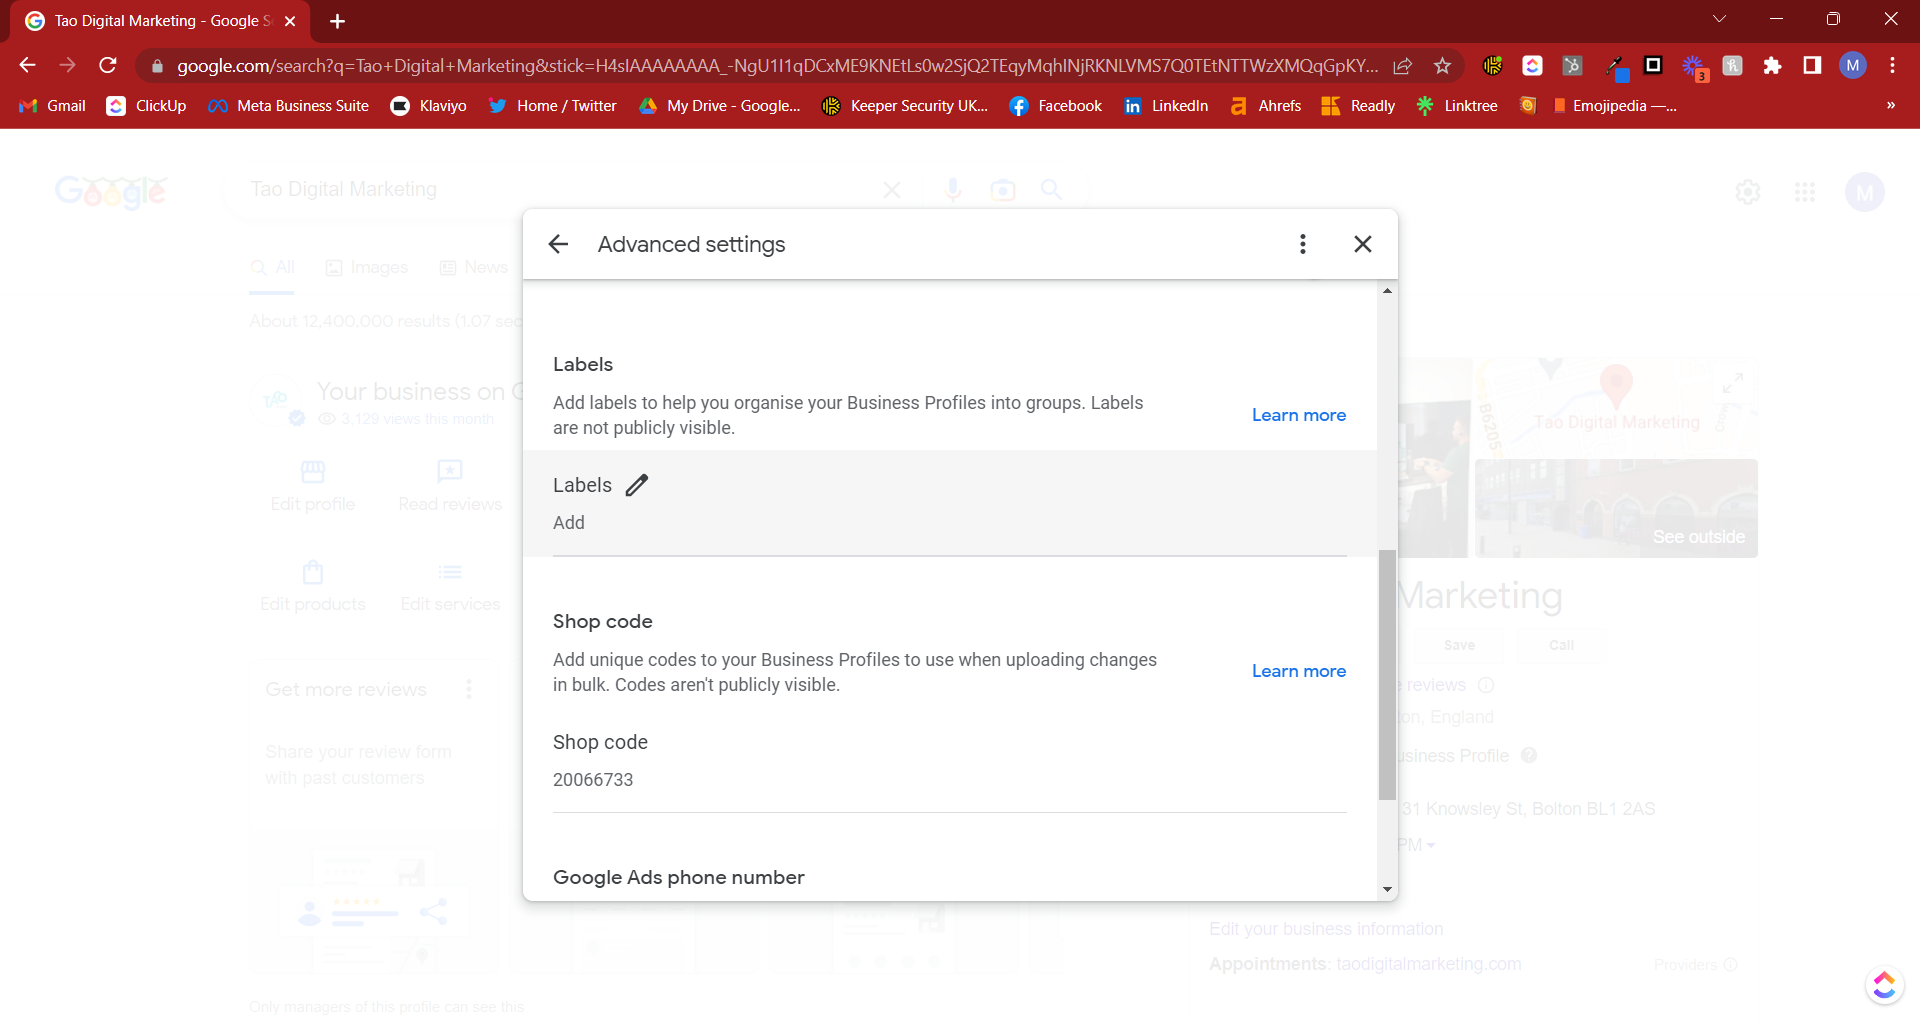Select the shop code value 20066733
Viewport: 1920px width, 1020px height.
593,780
